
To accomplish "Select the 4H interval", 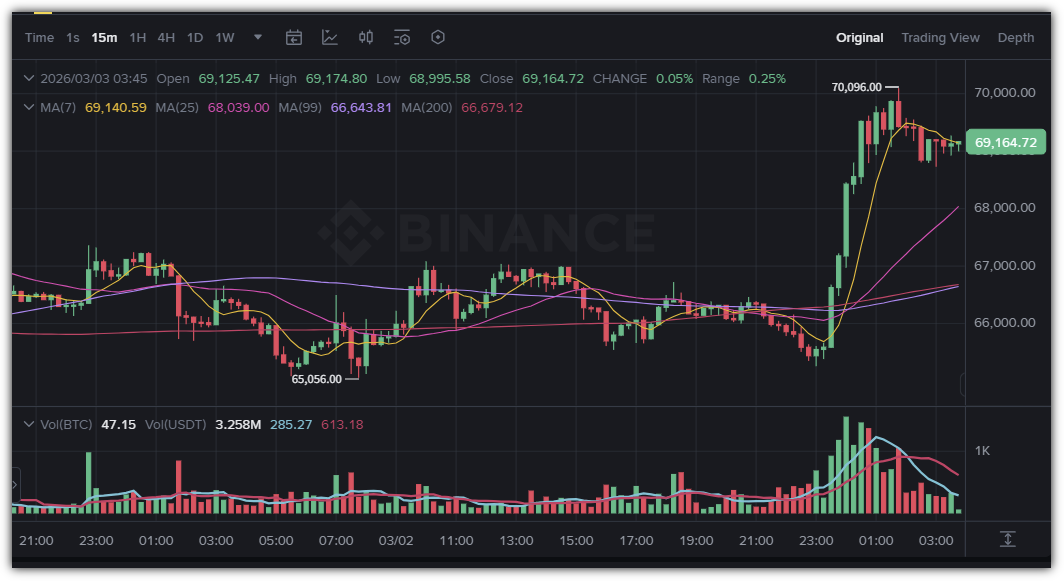I will coord(166,38).
